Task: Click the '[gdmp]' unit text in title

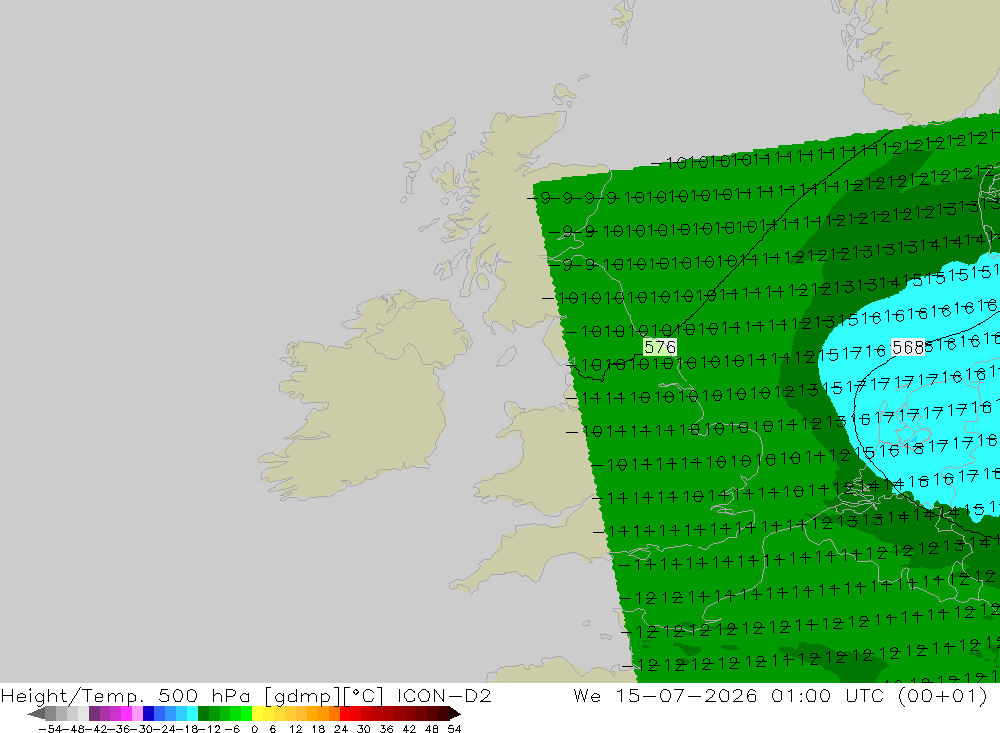Action: point(302,695)
